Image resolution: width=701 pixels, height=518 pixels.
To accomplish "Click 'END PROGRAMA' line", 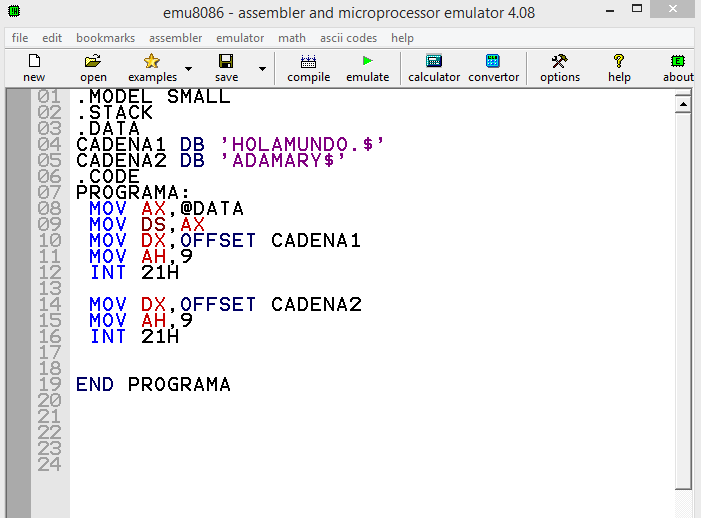I will coord(153,384).
